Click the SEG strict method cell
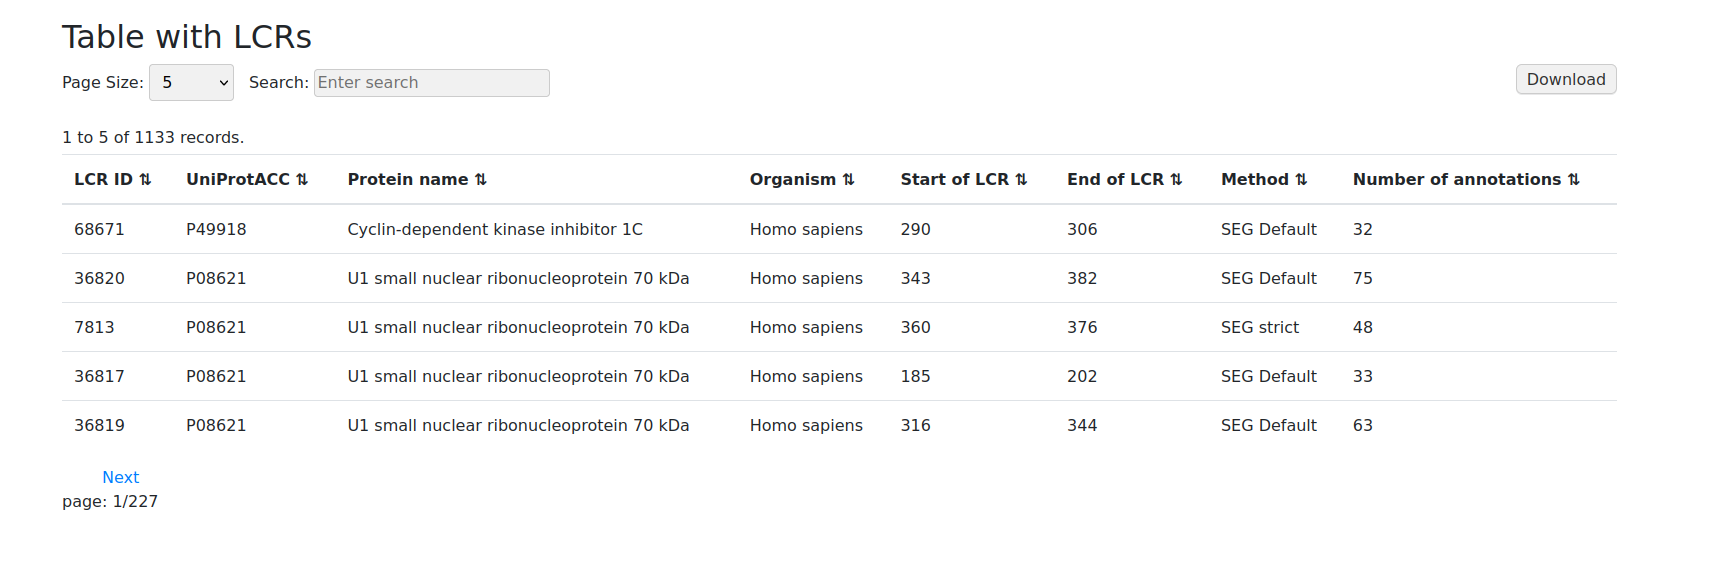The image size is (1714, 561). (x=1259, y=328)
